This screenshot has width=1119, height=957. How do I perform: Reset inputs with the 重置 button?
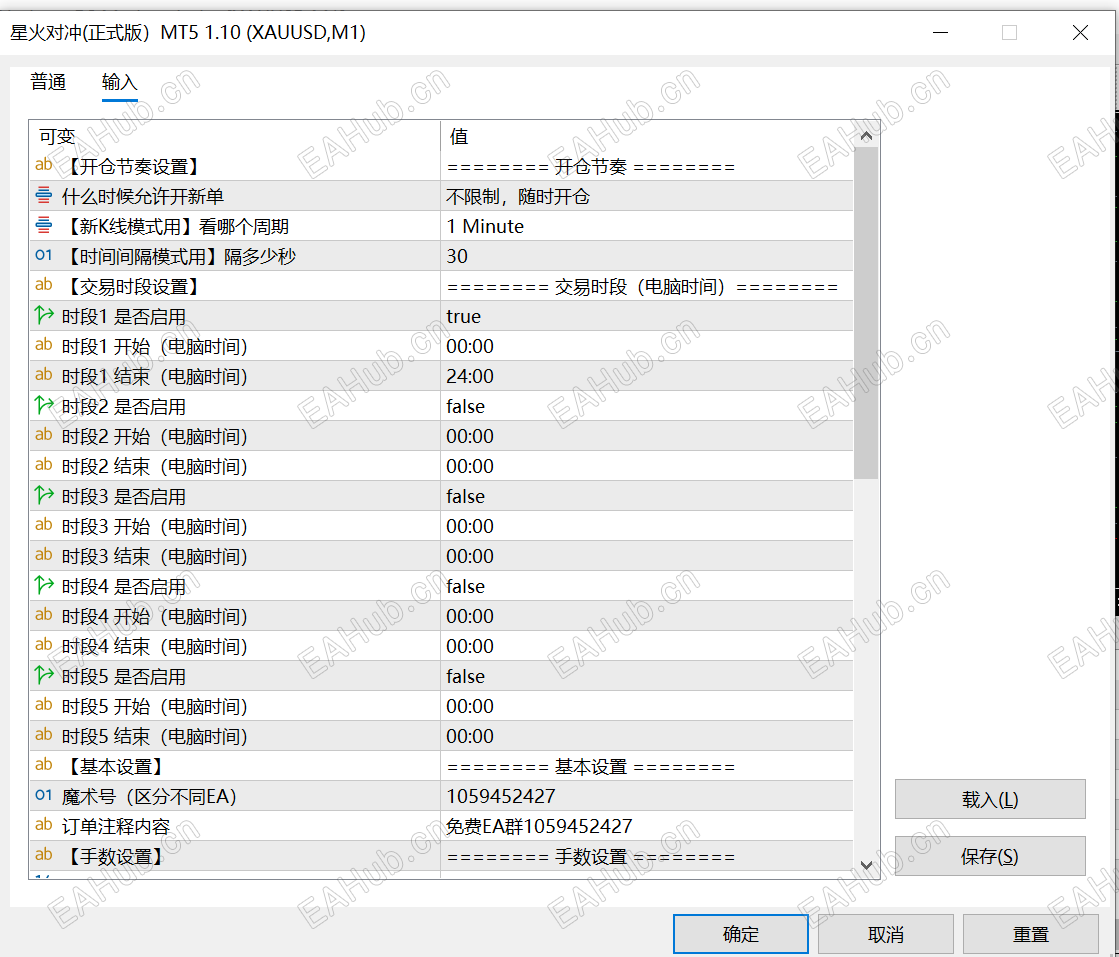click(1030, 933)
